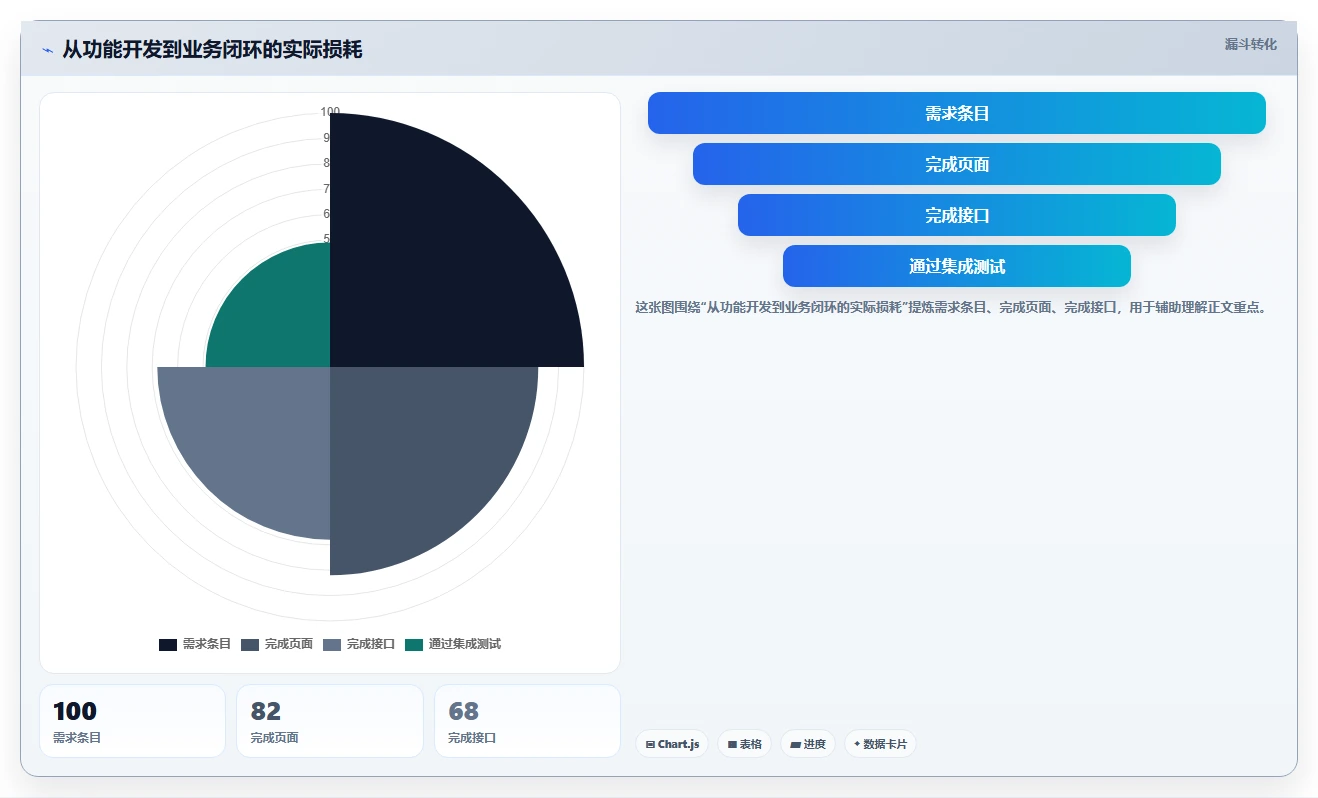
Task: Select the 通过集成测试 funnel bar
Action: [956, 266]
